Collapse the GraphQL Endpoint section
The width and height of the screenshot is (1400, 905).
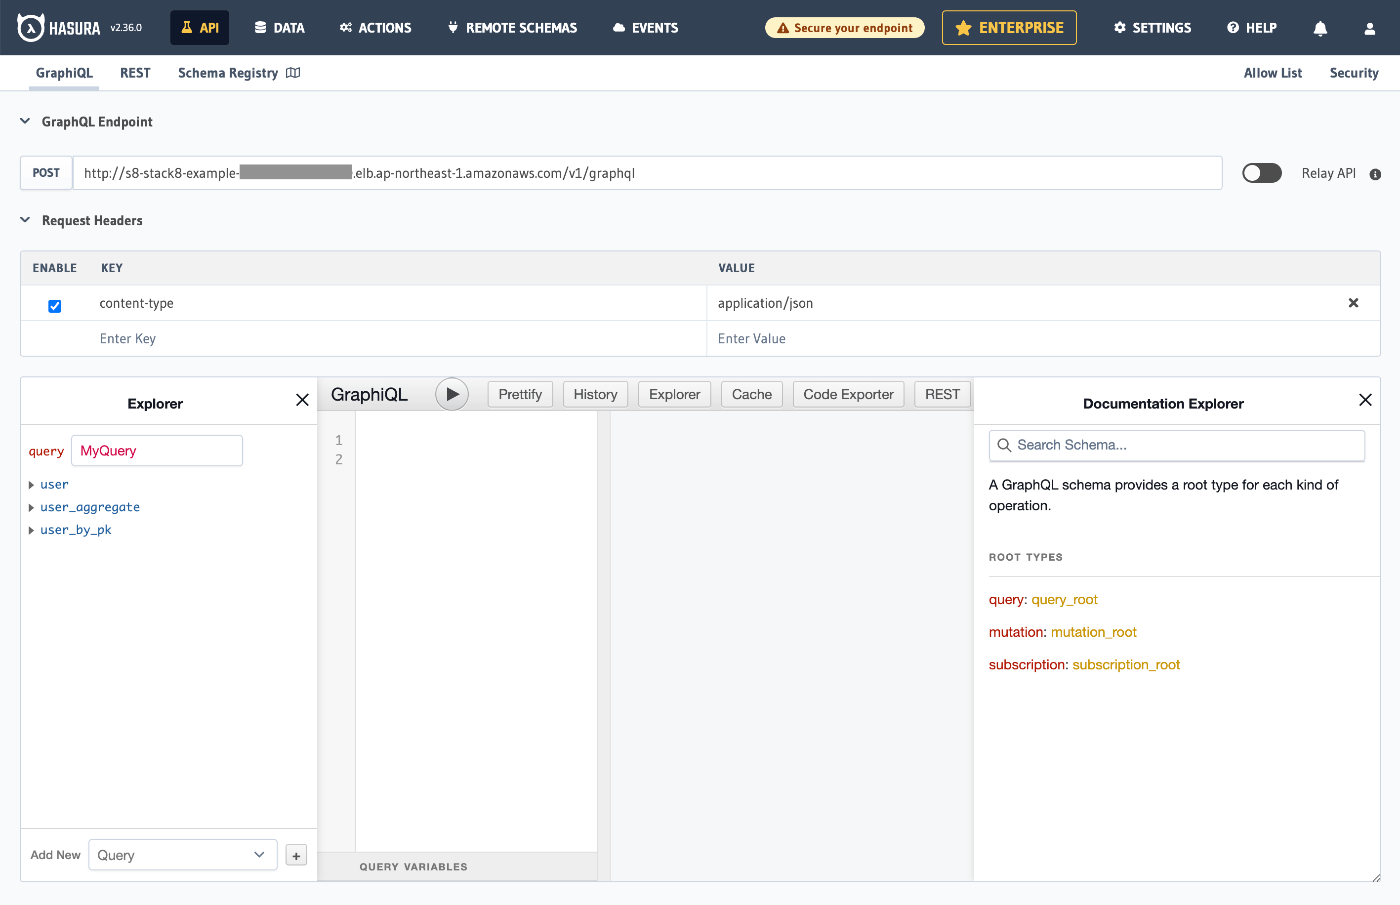click(x=25, y=121)
